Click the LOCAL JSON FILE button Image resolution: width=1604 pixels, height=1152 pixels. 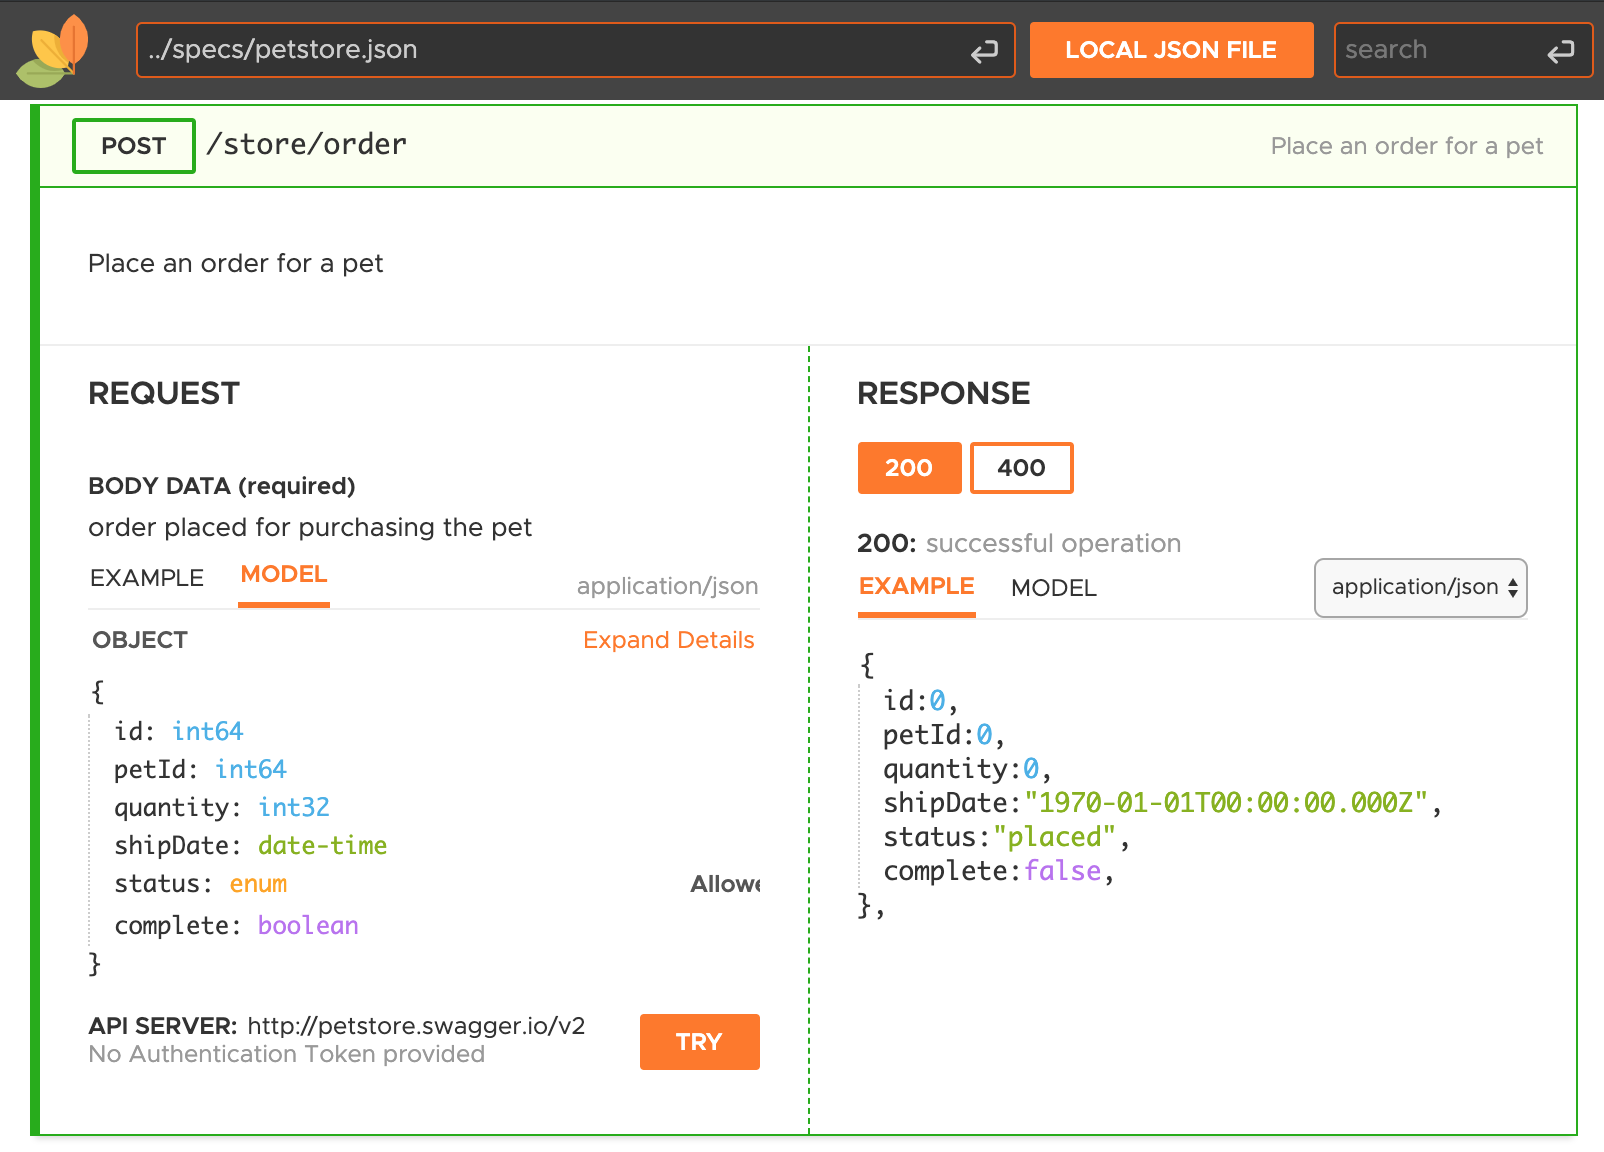pyautogui.click(x=1171, y=50)
